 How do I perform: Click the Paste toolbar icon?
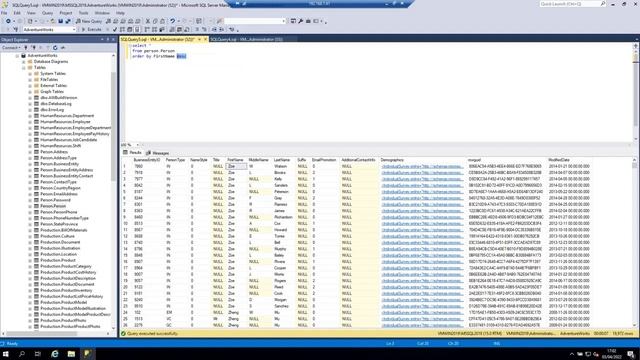162,21
